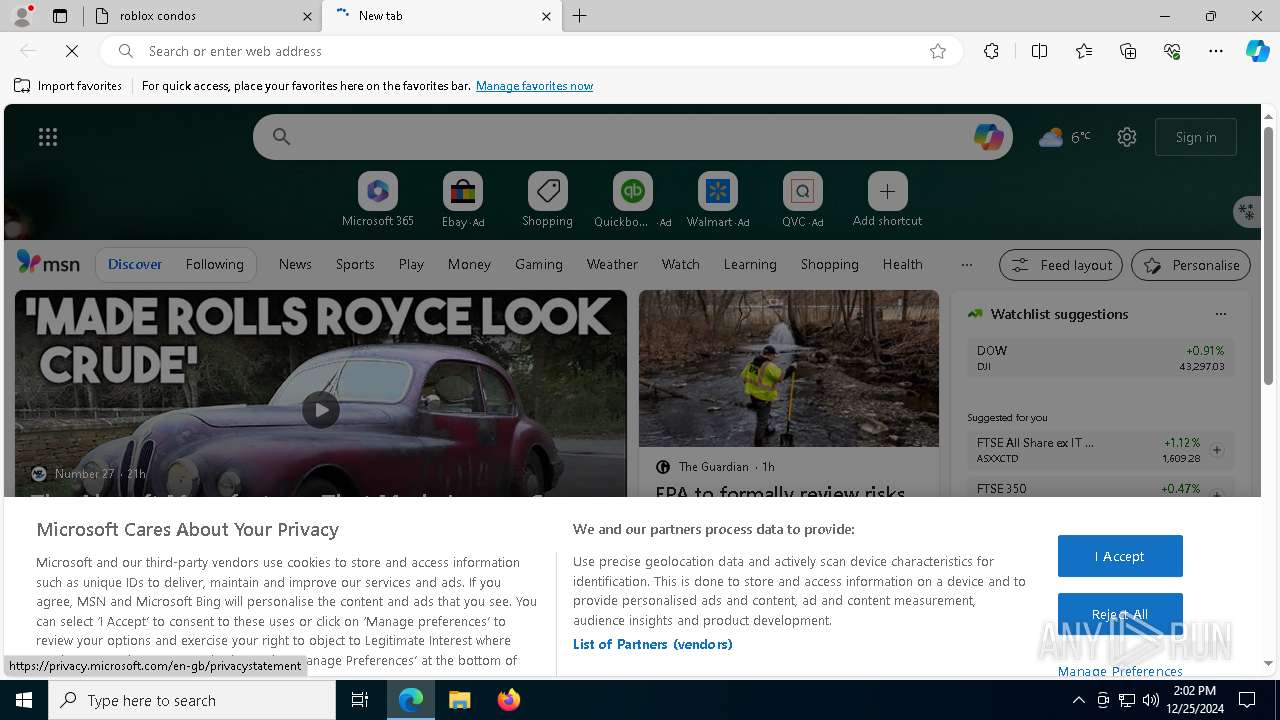Accept cookies with I Accept
The height and width of the screenshot is (720, 1280).
1120,556
